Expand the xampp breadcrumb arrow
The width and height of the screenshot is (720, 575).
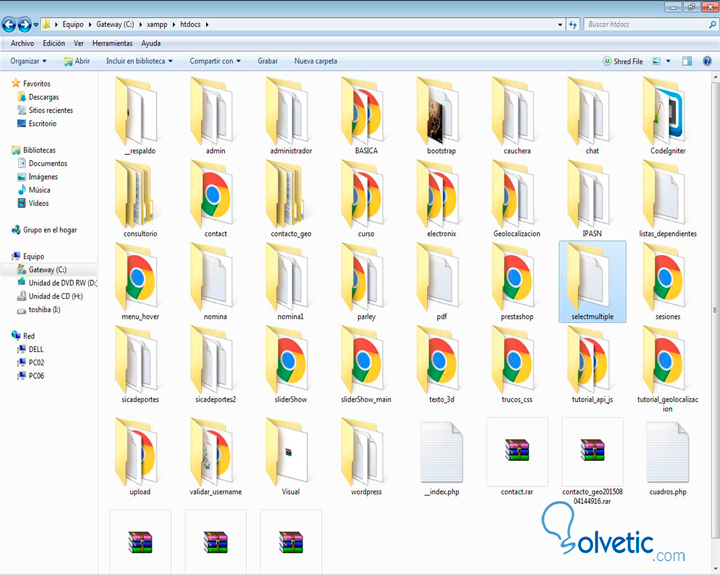[x=174, y=24]
